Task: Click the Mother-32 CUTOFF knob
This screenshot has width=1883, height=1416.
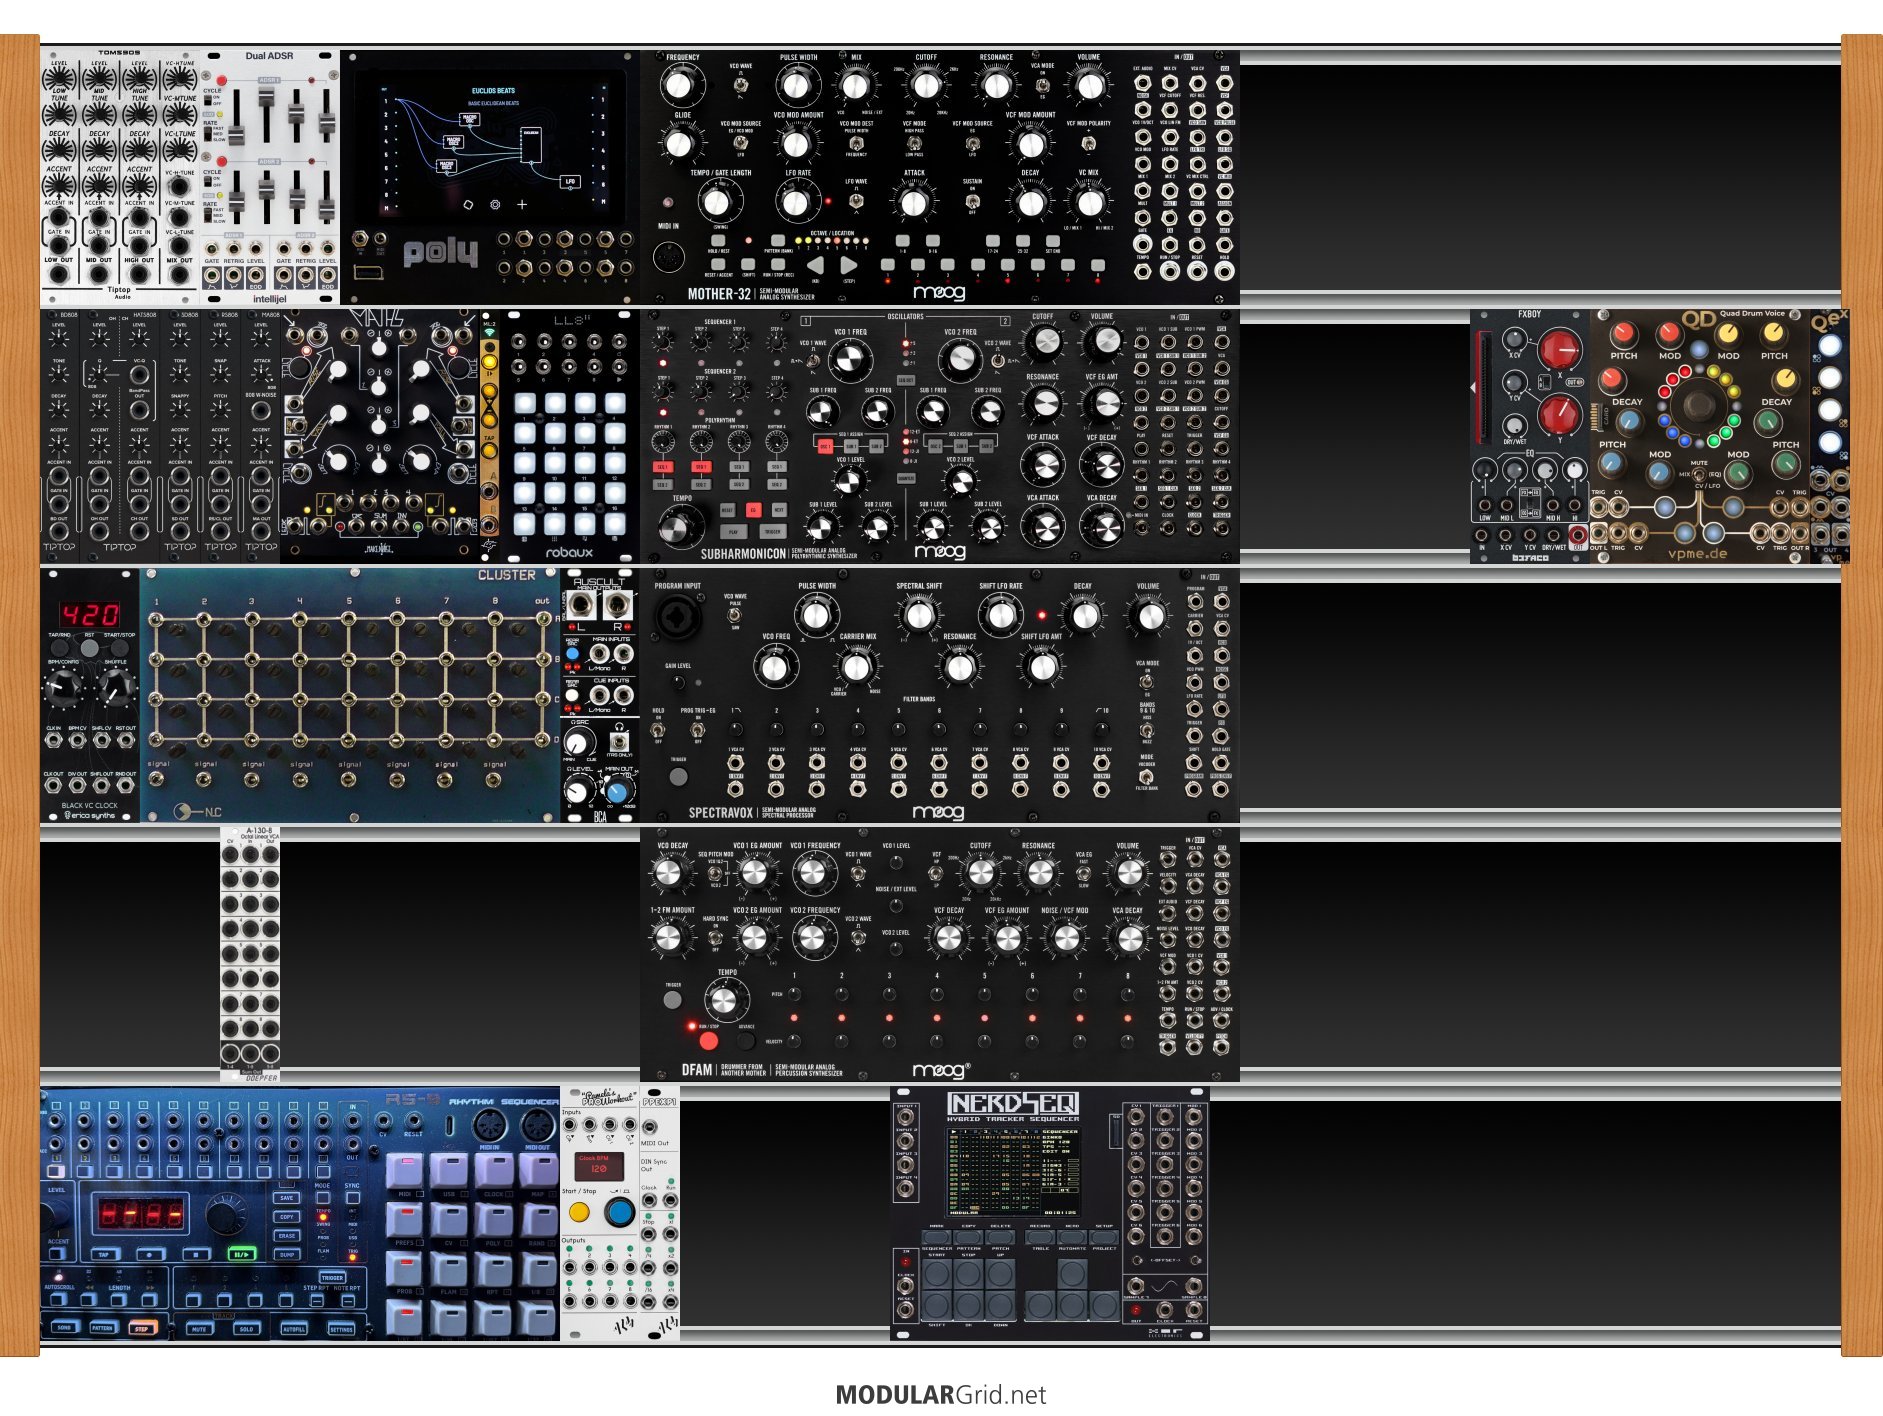Action: (926, 86)
